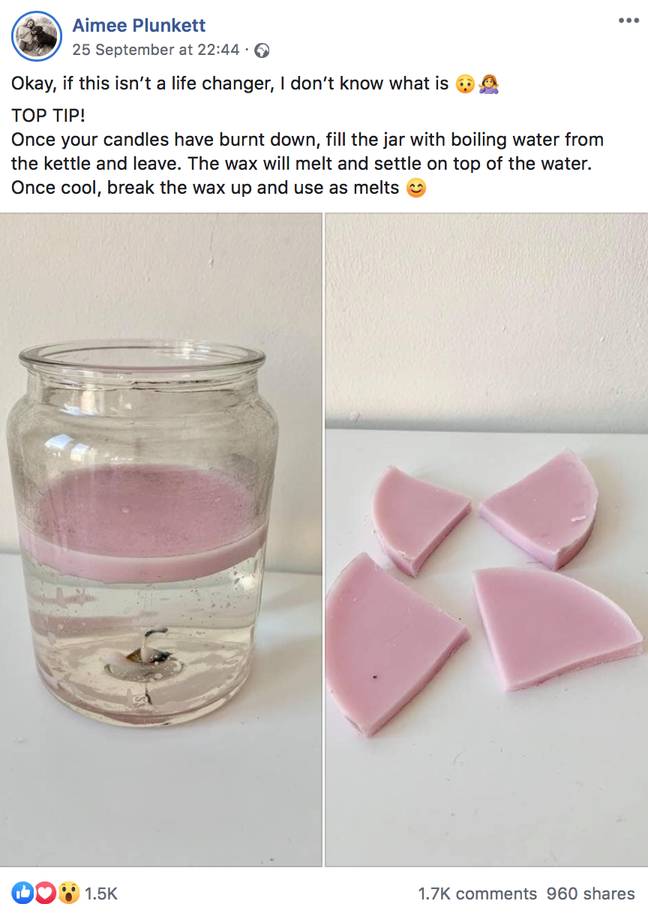This screenshot has height=917, width=648.
Task: Click the 'TOP TIP!' post text line
Action: click(48, 115)
